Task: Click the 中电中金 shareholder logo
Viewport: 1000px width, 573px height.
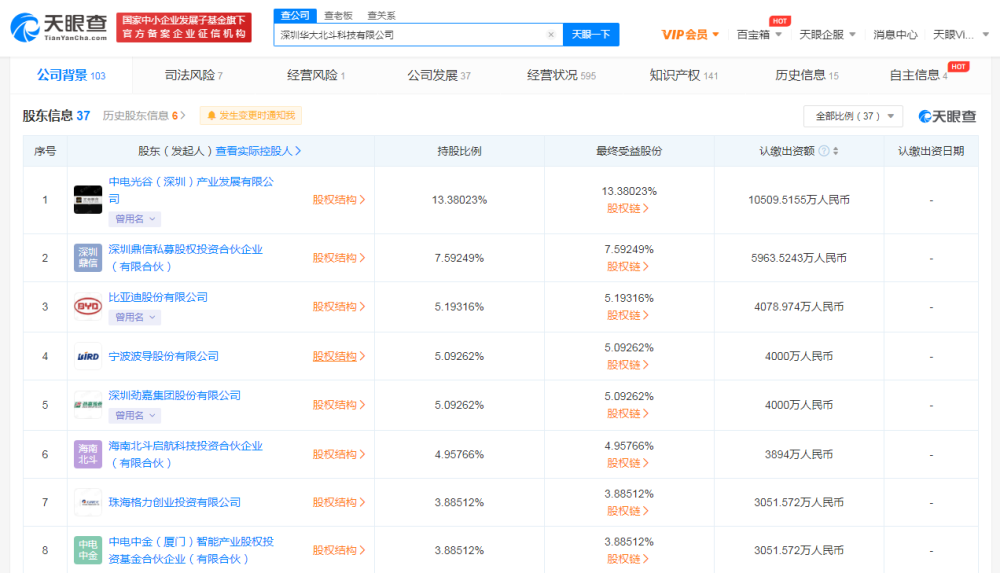Action: [88, 550]
